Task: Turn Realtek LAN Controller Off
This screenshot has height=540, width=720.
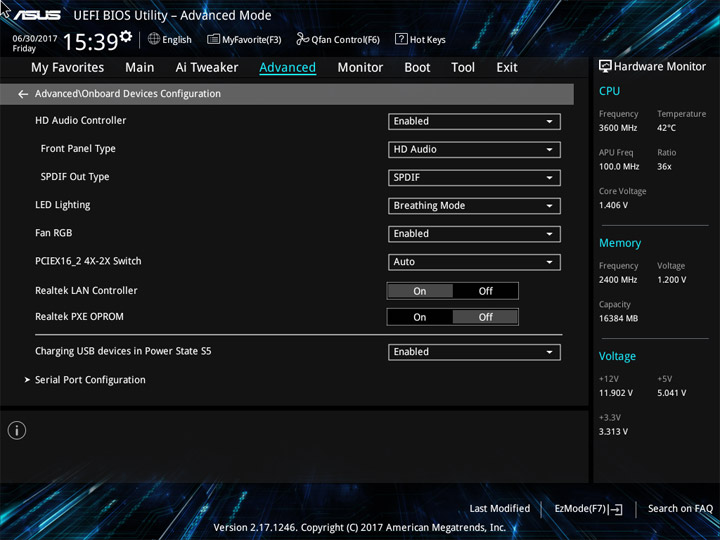Action: tap(485, 291)
